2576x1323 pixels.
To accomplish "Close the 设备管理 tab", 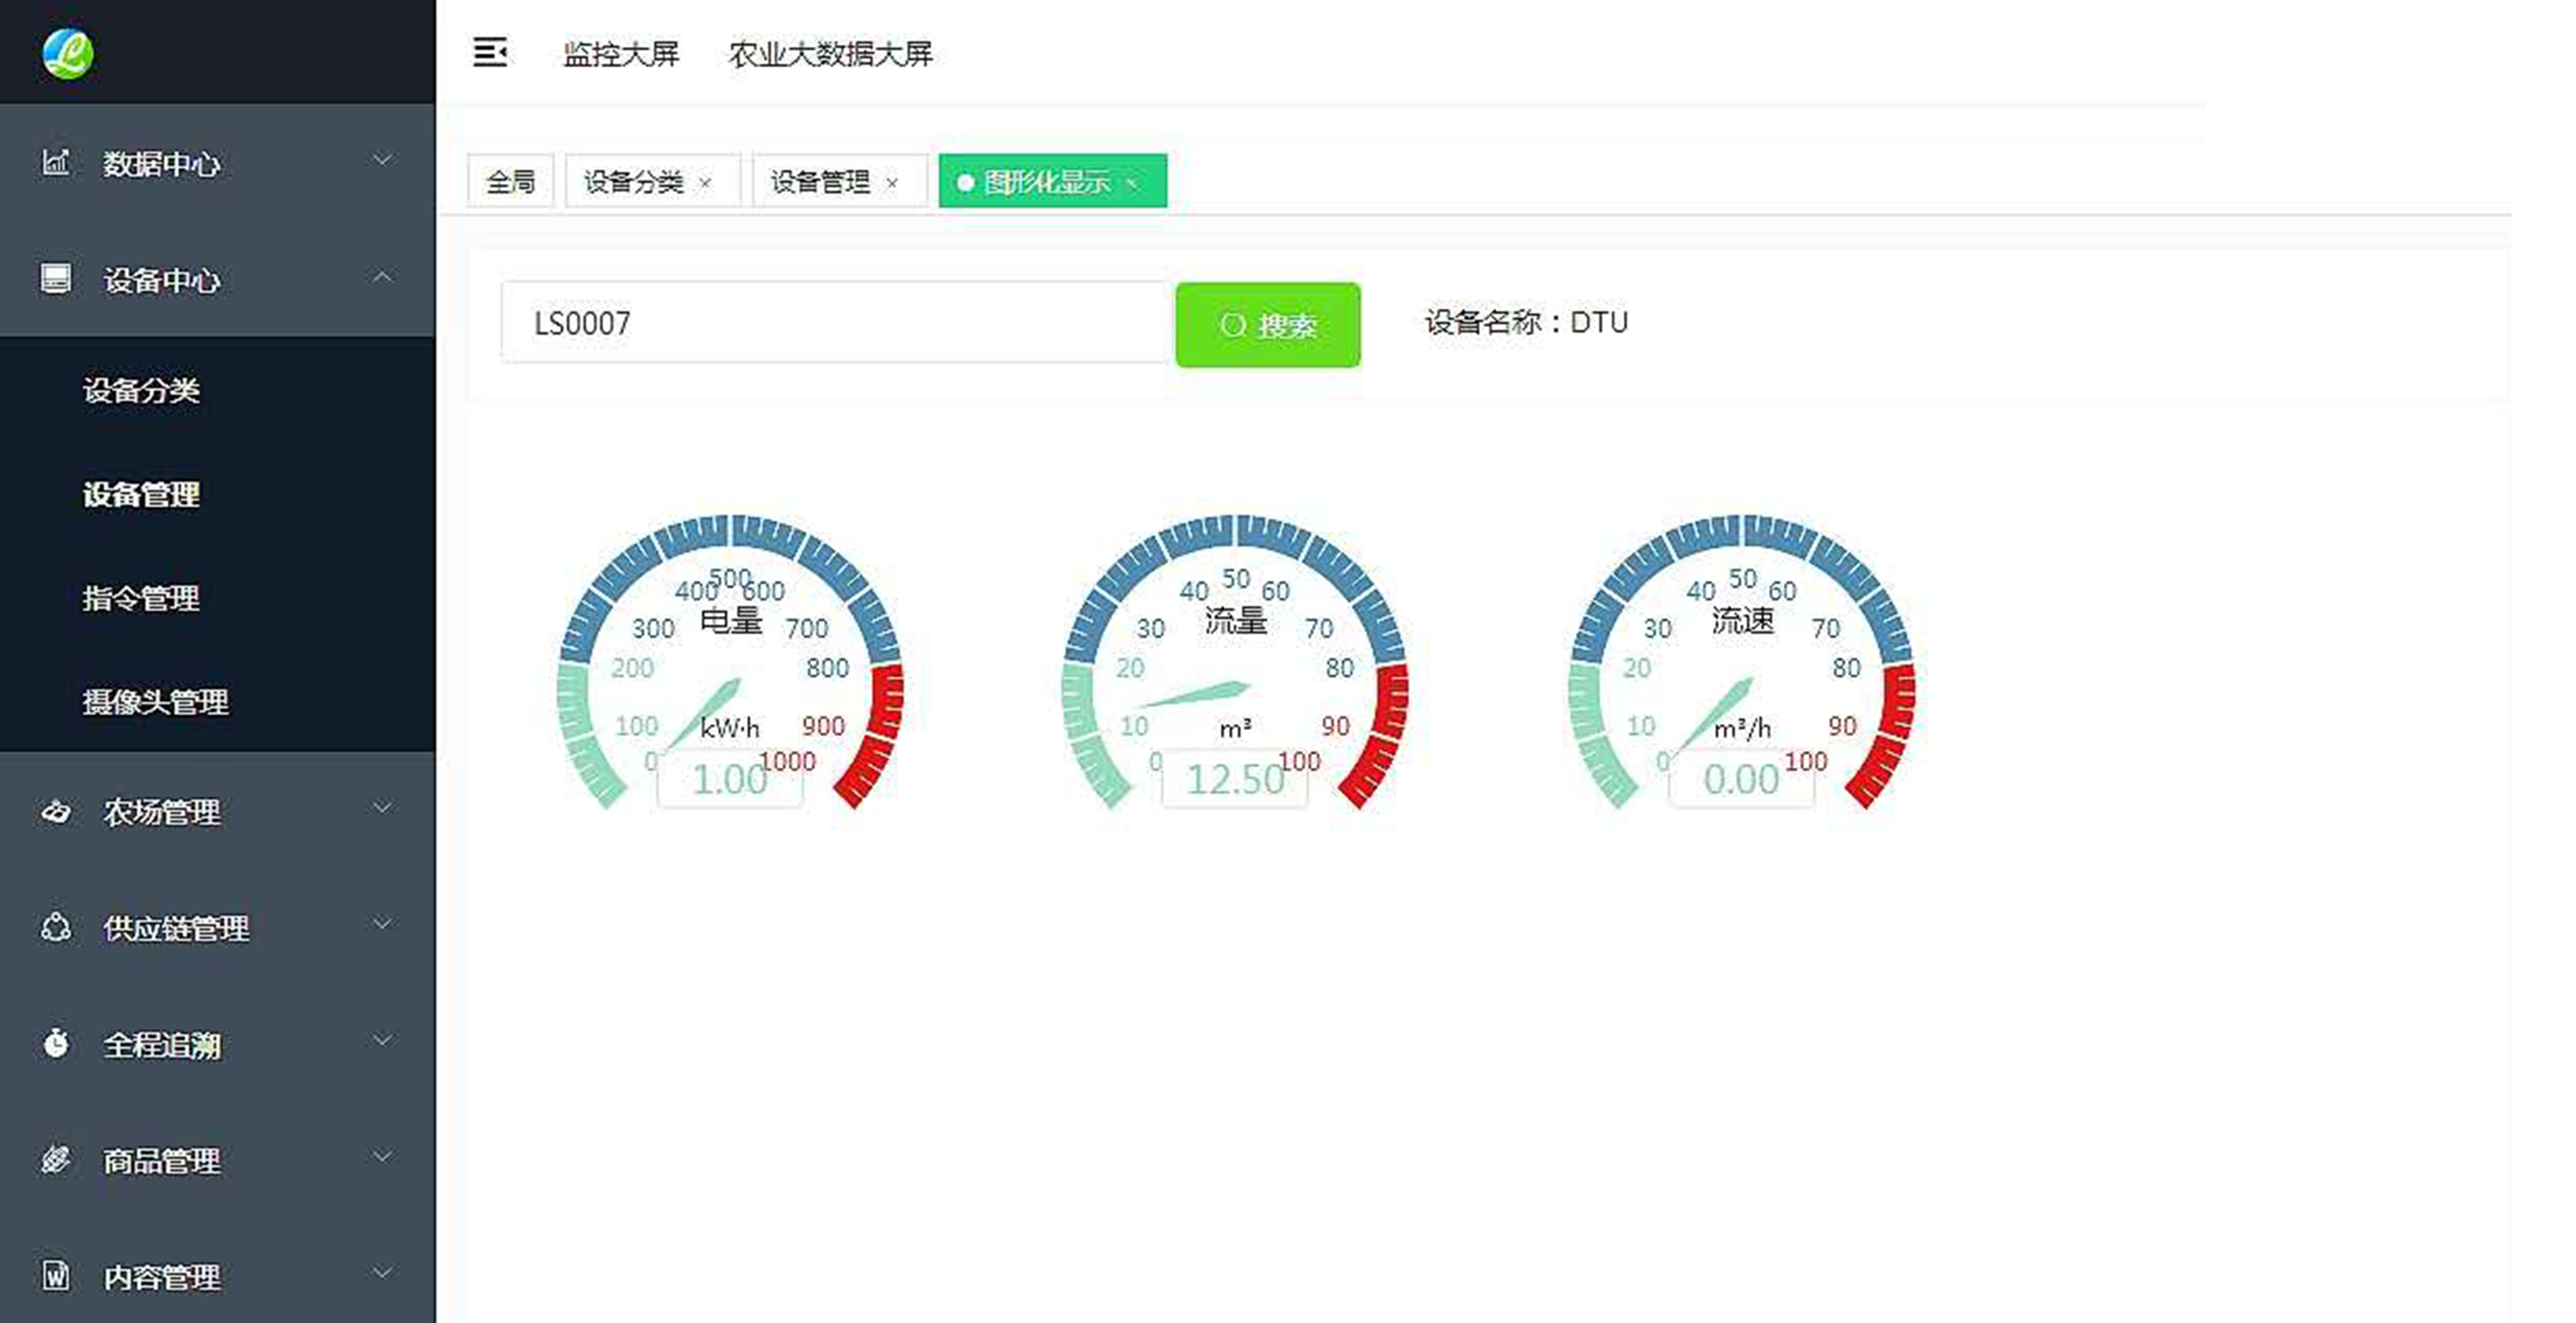I will click(892, 183).
